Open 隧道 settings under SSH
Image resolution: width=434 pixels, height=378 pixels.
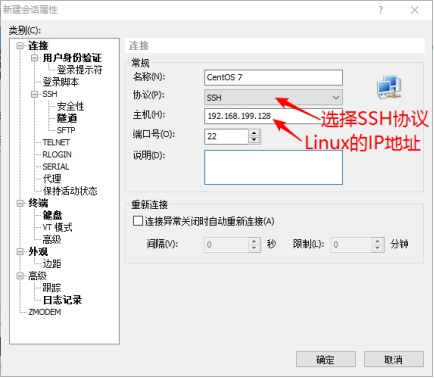pos(67,118)
